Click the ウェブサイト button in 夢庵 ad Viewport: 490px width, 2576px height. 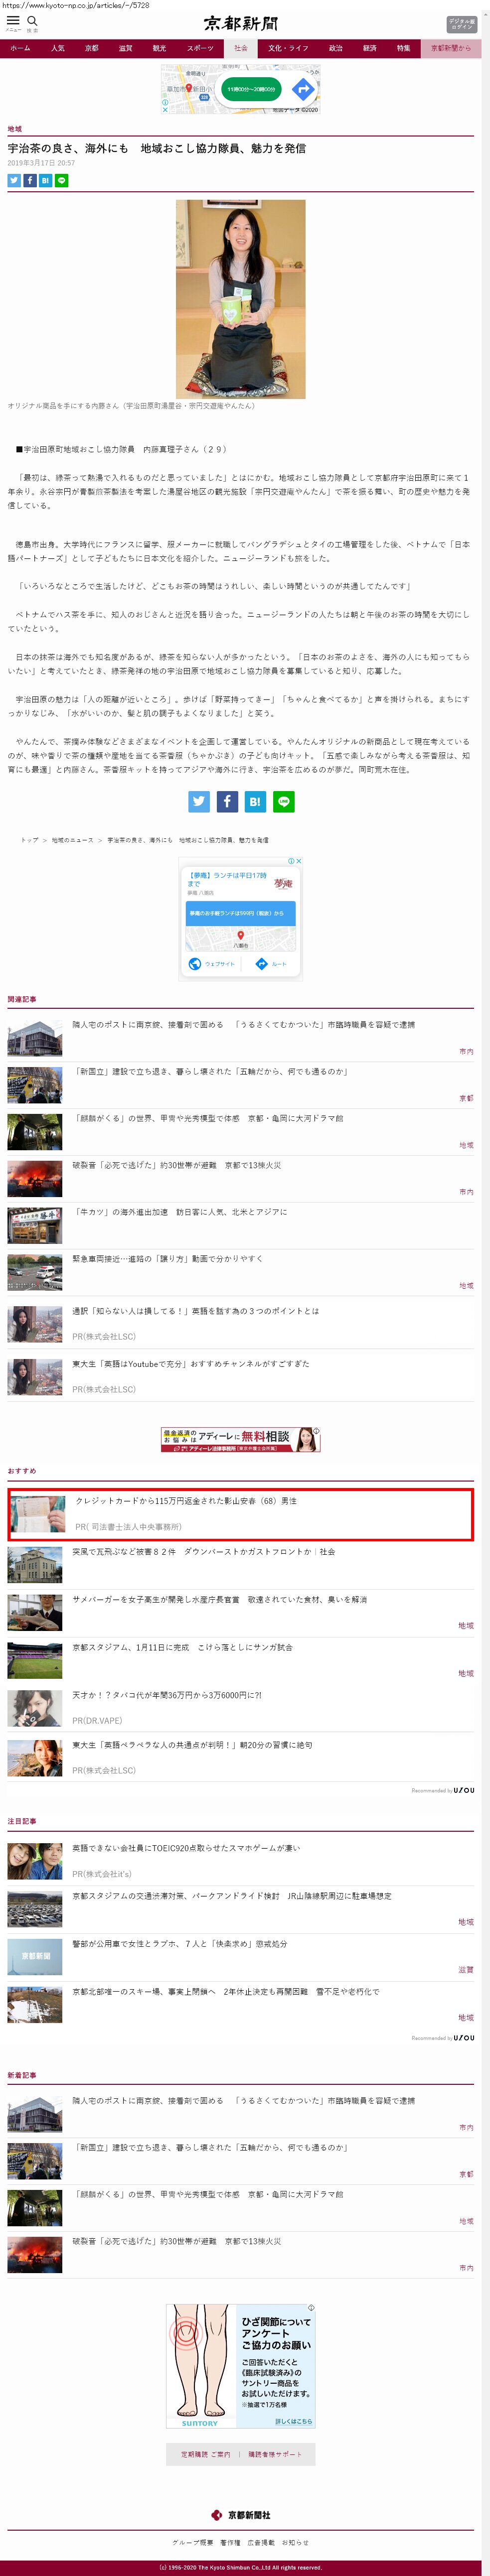[212, 964]
